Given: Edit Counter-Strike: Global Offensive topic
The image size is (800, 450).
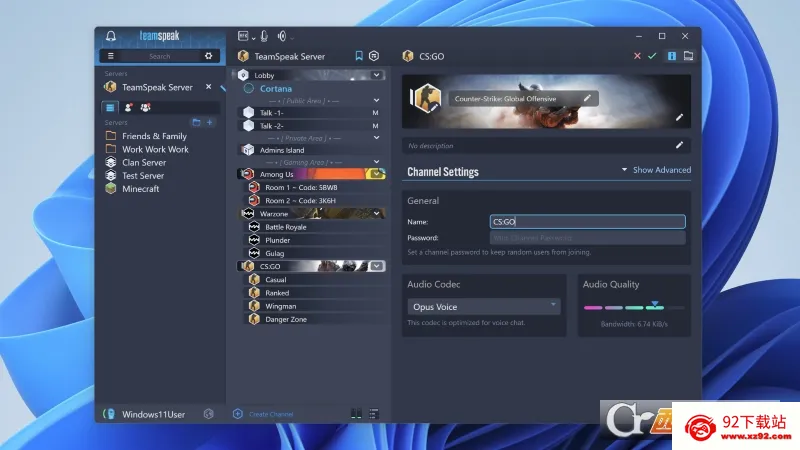Looking at the screenshot, I should (x=587, y=98).
